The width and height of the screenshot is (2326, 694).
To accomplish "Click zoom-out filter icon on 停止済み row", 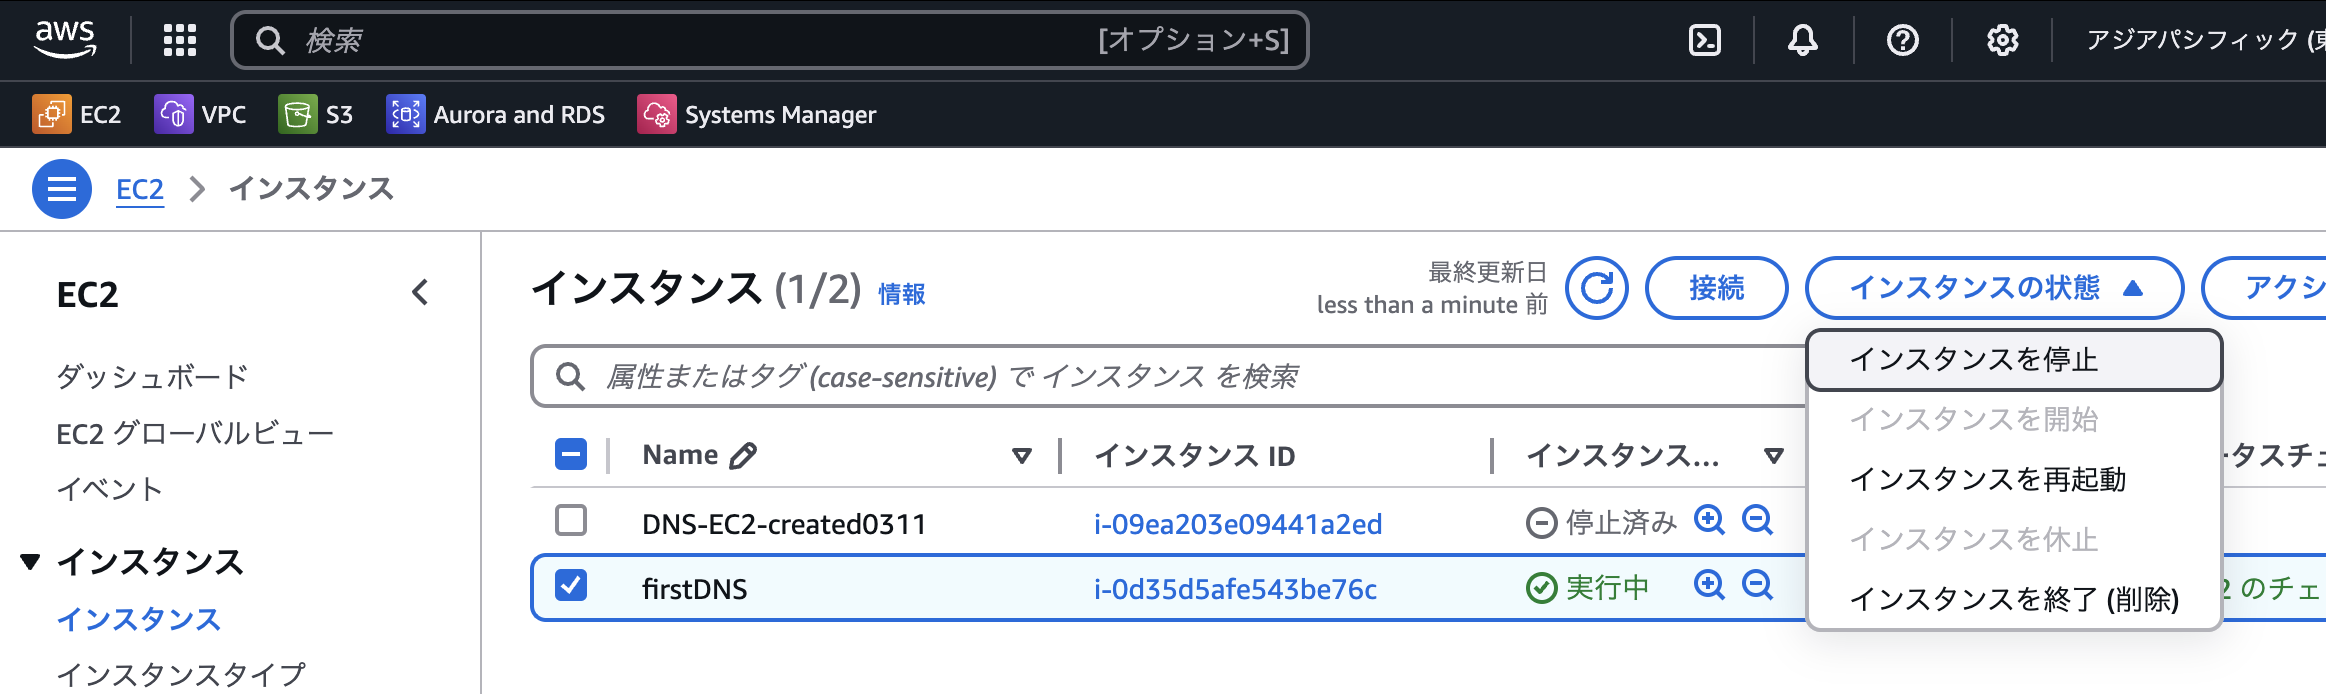I will tap(1757, 520).
